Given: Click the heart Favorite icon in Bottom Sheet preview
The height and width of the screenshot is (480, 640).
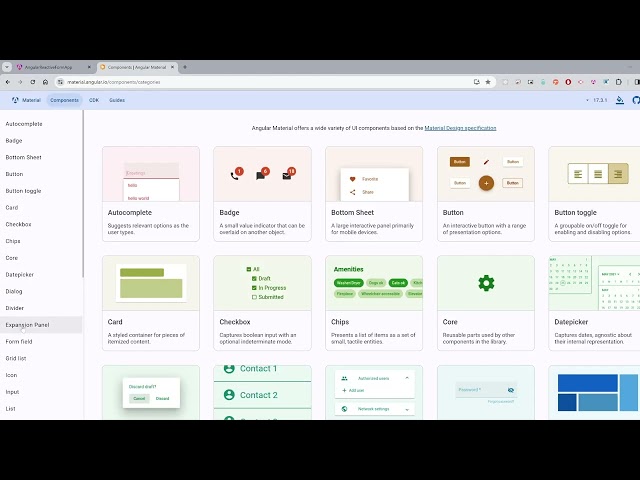Looking at the screenshot, I should coord(352,179).
